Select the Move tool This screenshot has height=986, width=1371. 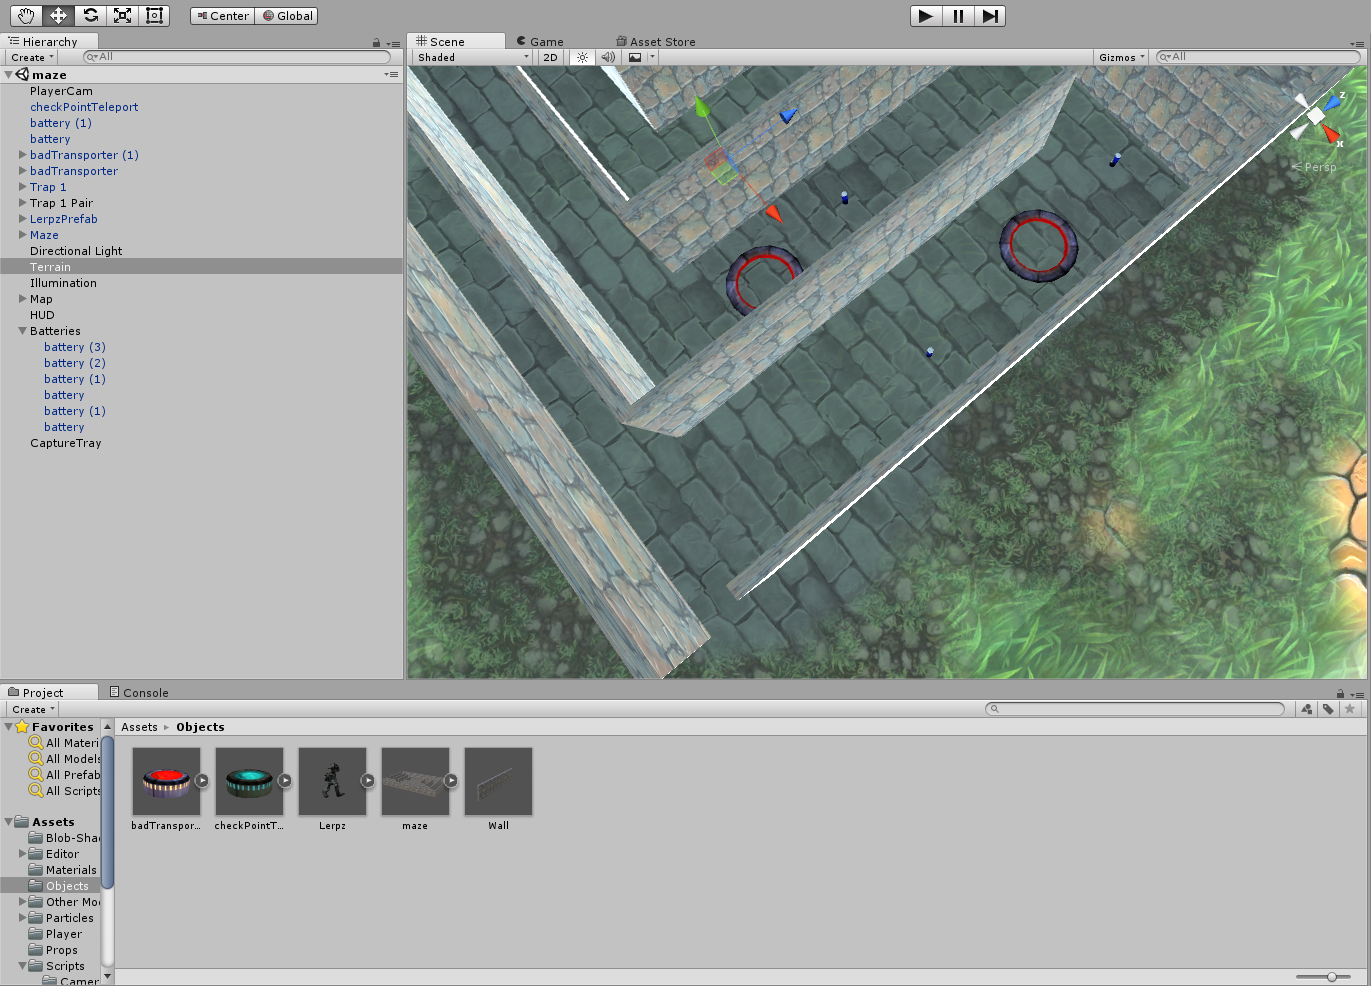click(58, 15)
